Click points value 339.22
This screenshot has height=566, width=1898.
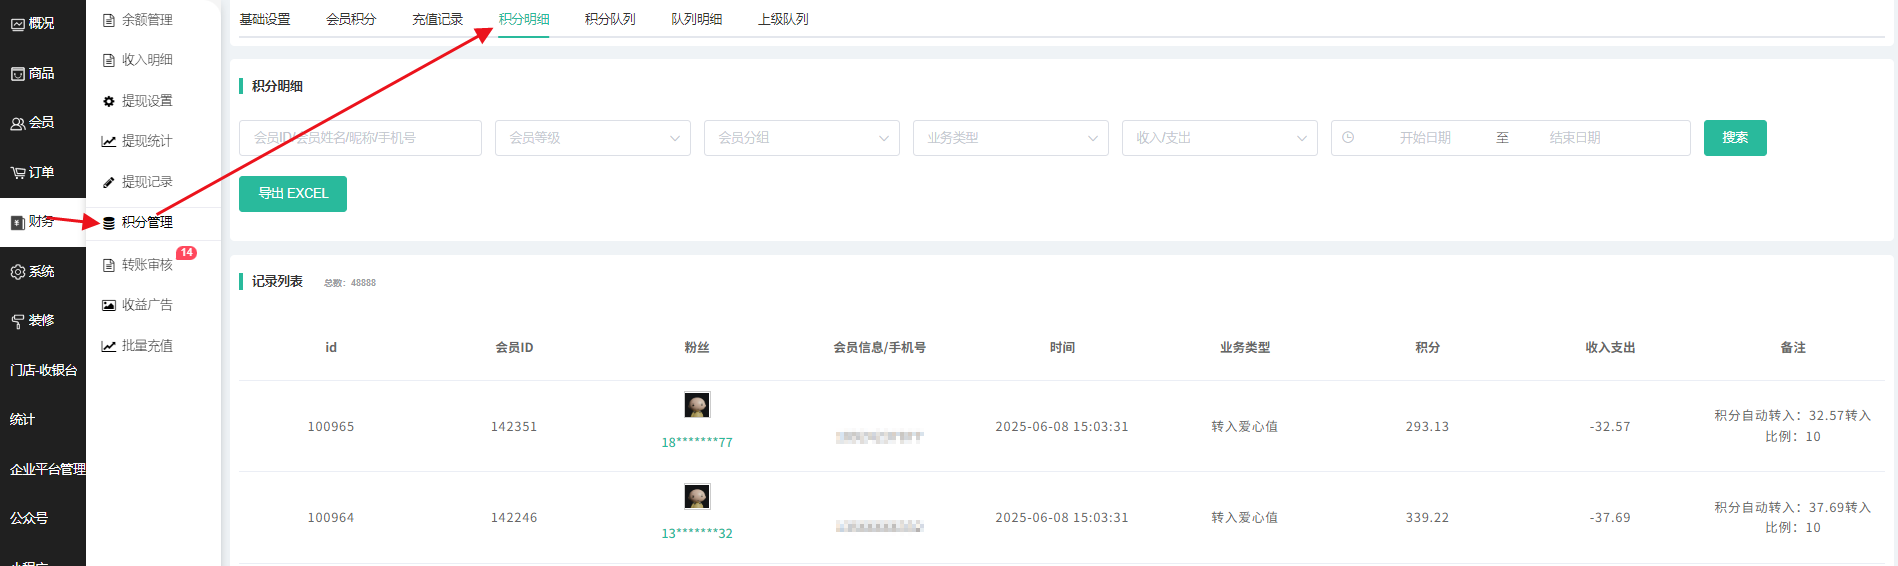(1427, 518)
